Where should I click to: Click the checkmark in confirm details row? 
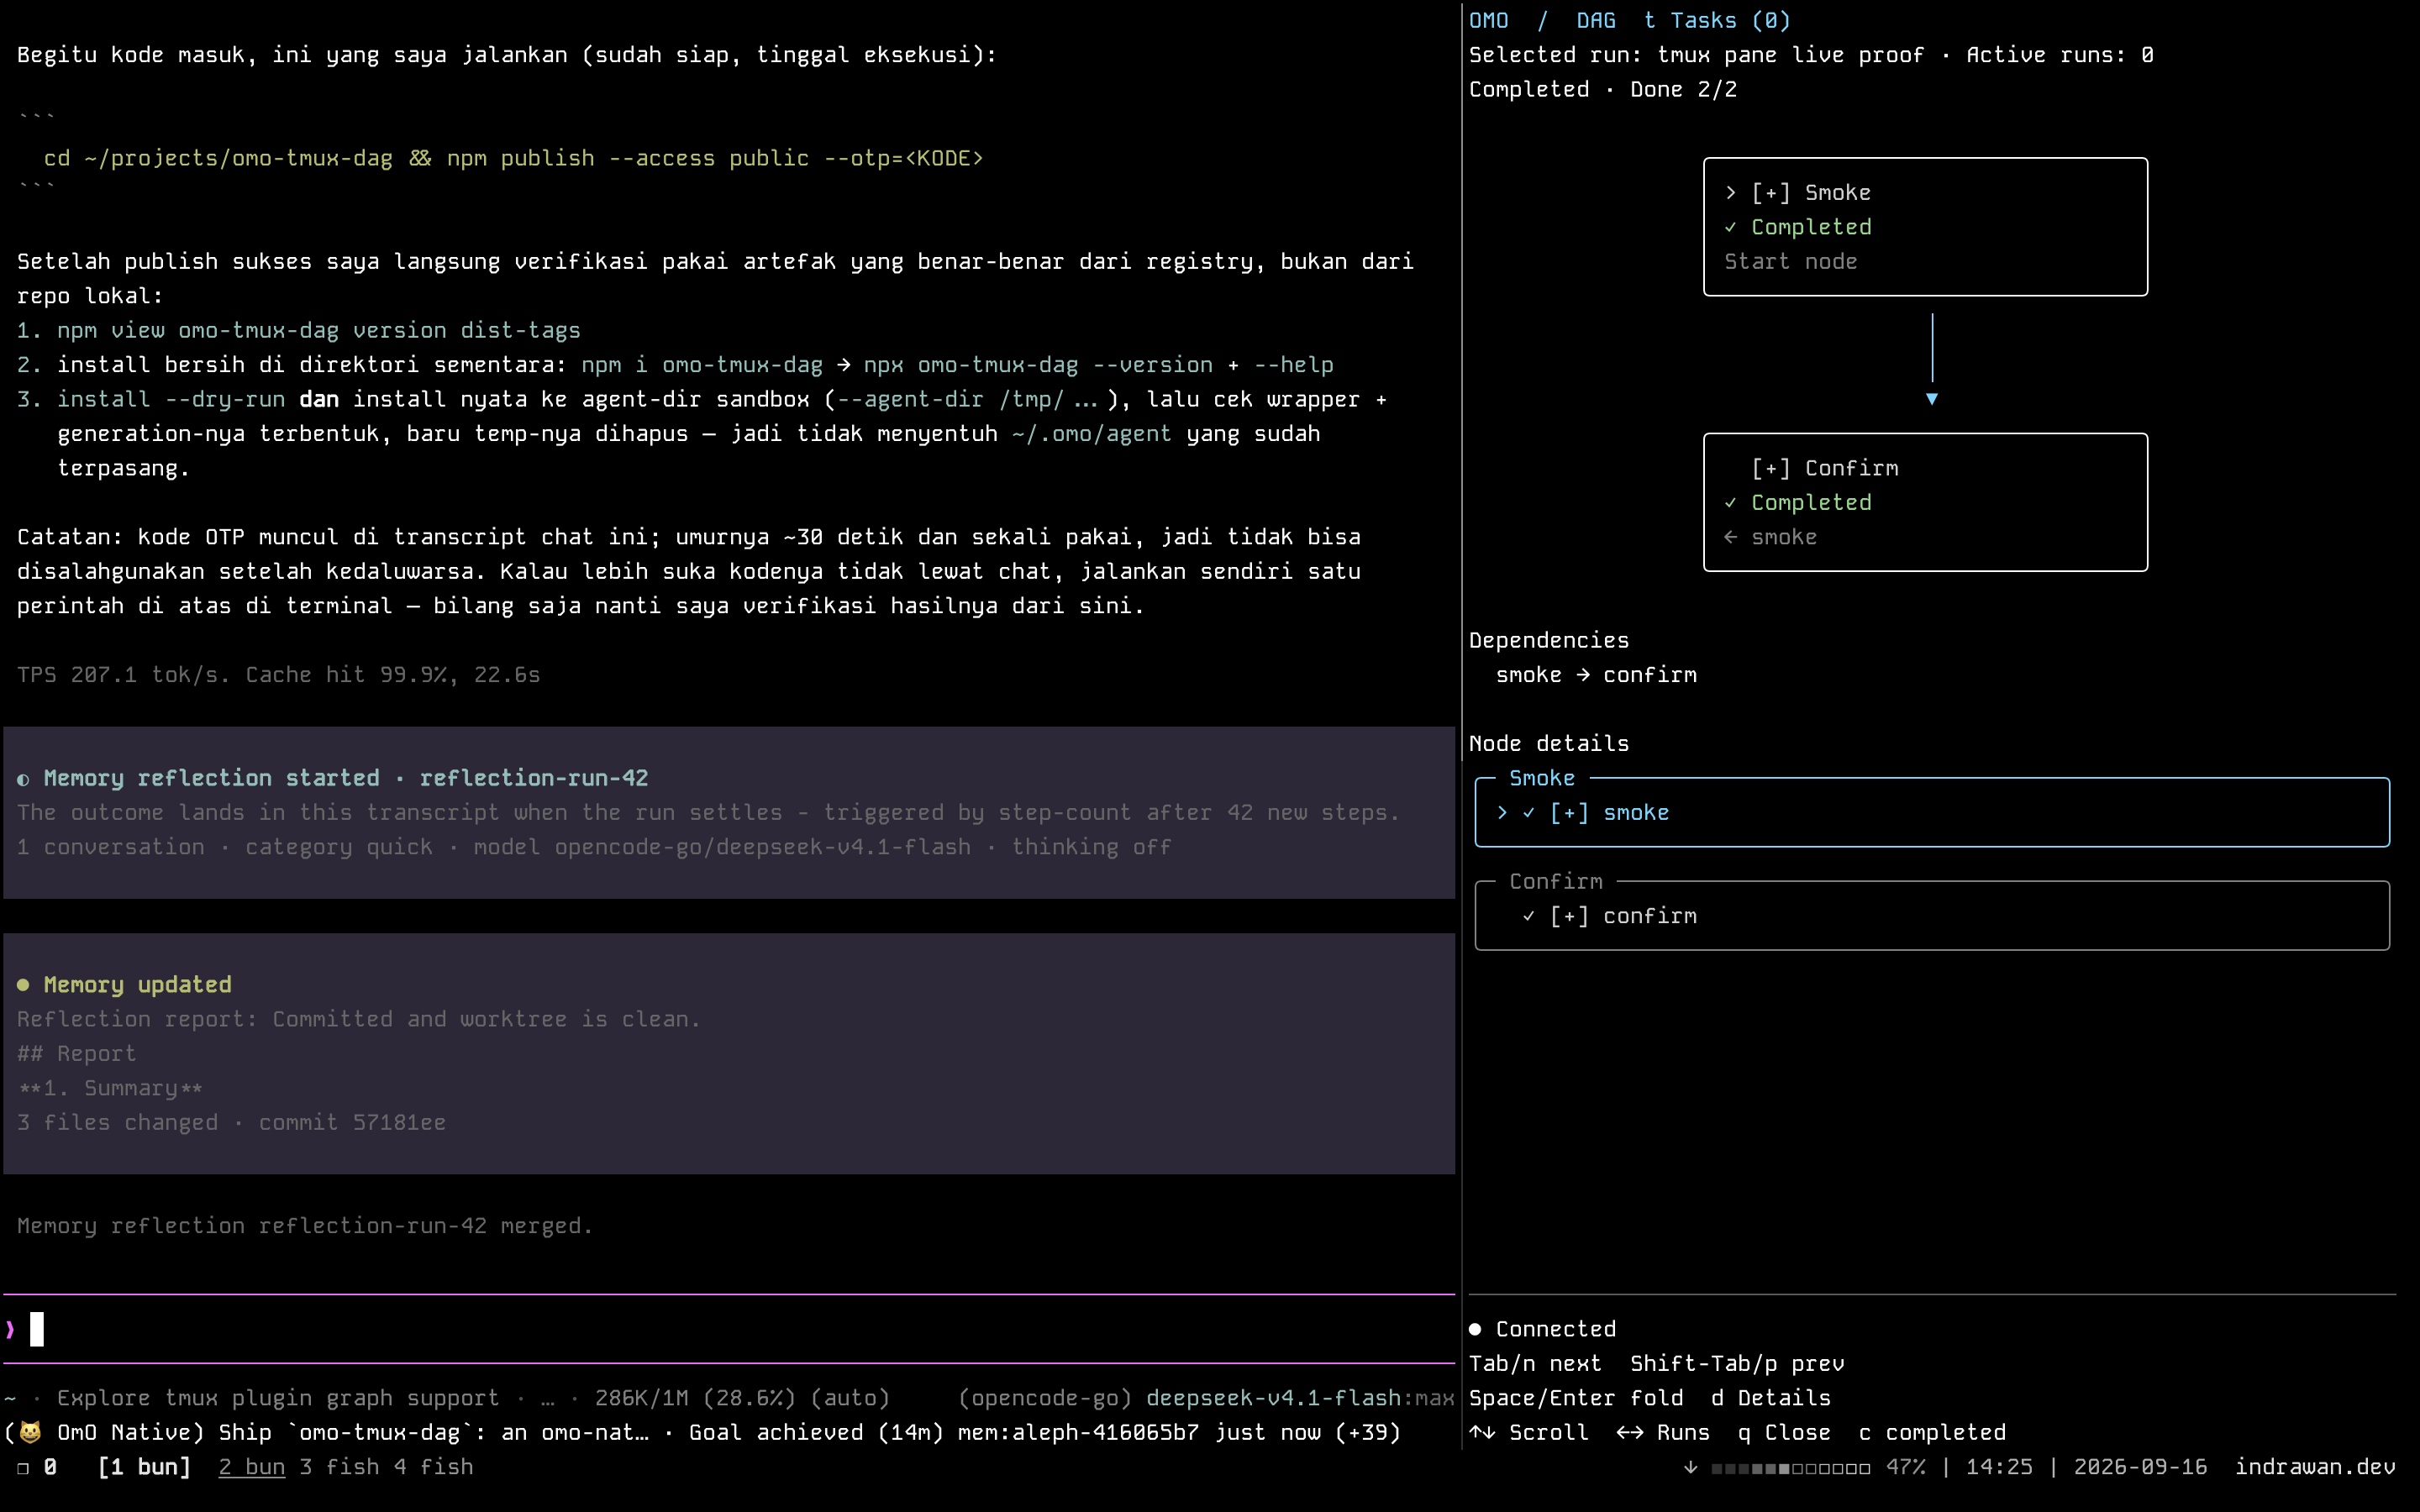pos(1529,916)
